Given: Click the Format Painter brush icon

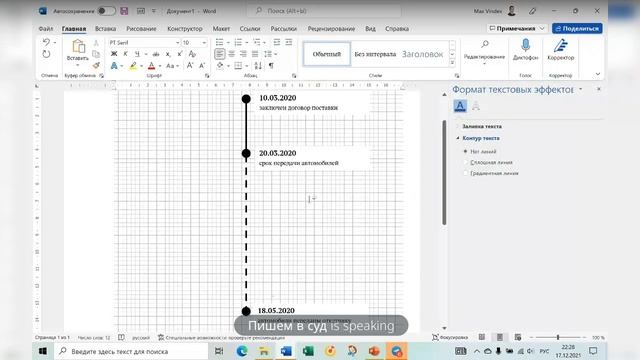Looking at the screenshot, I should click(96, 65).
